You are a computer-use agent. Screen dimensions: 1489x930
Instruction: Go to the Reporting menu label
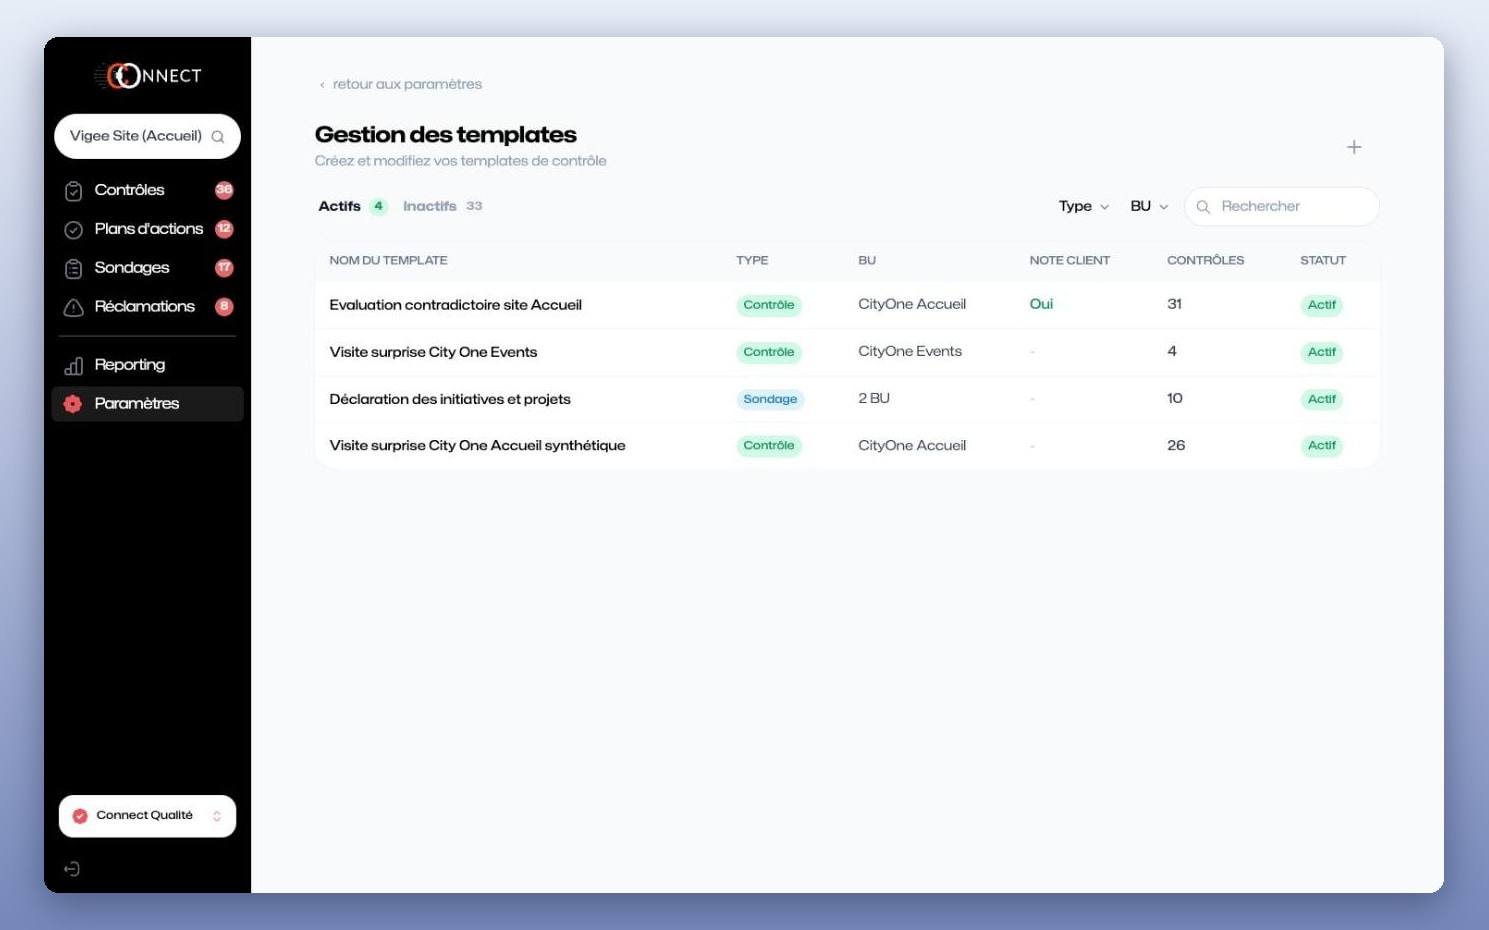click(x=130, y=365)
